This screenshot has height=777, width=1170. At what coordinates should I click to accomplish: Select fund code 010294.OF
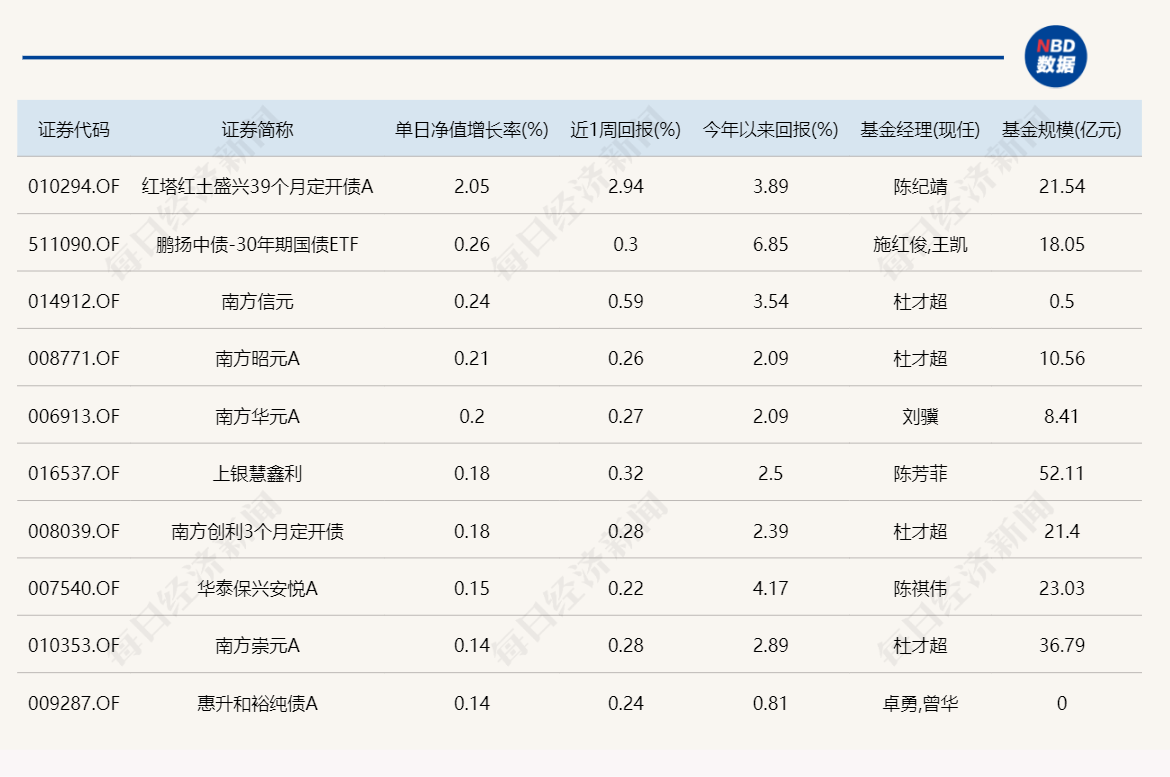click(74, 187)
